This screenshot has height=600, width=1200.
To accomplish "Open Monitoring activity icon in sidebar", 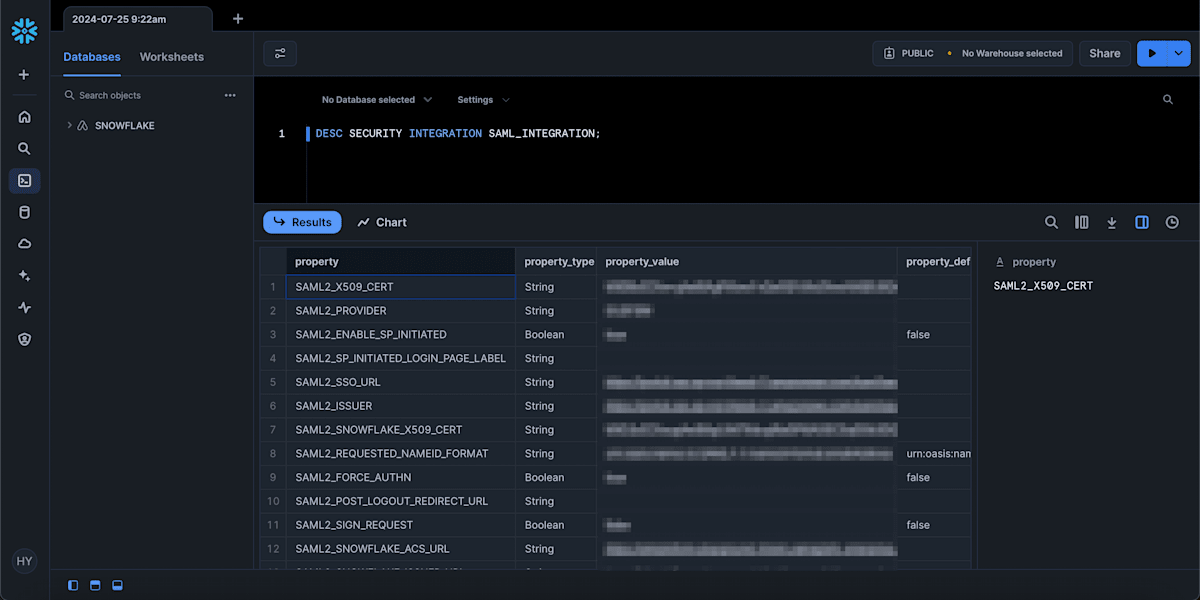I will (x=24, y=308).
